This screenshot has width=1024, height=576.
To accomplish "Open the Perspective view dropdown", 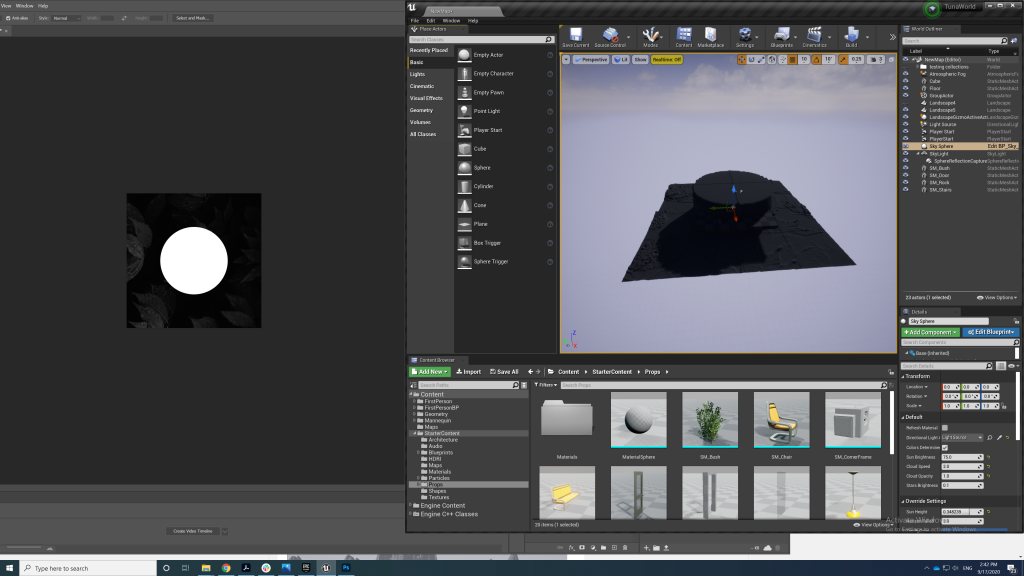I will tap(594, 59).
